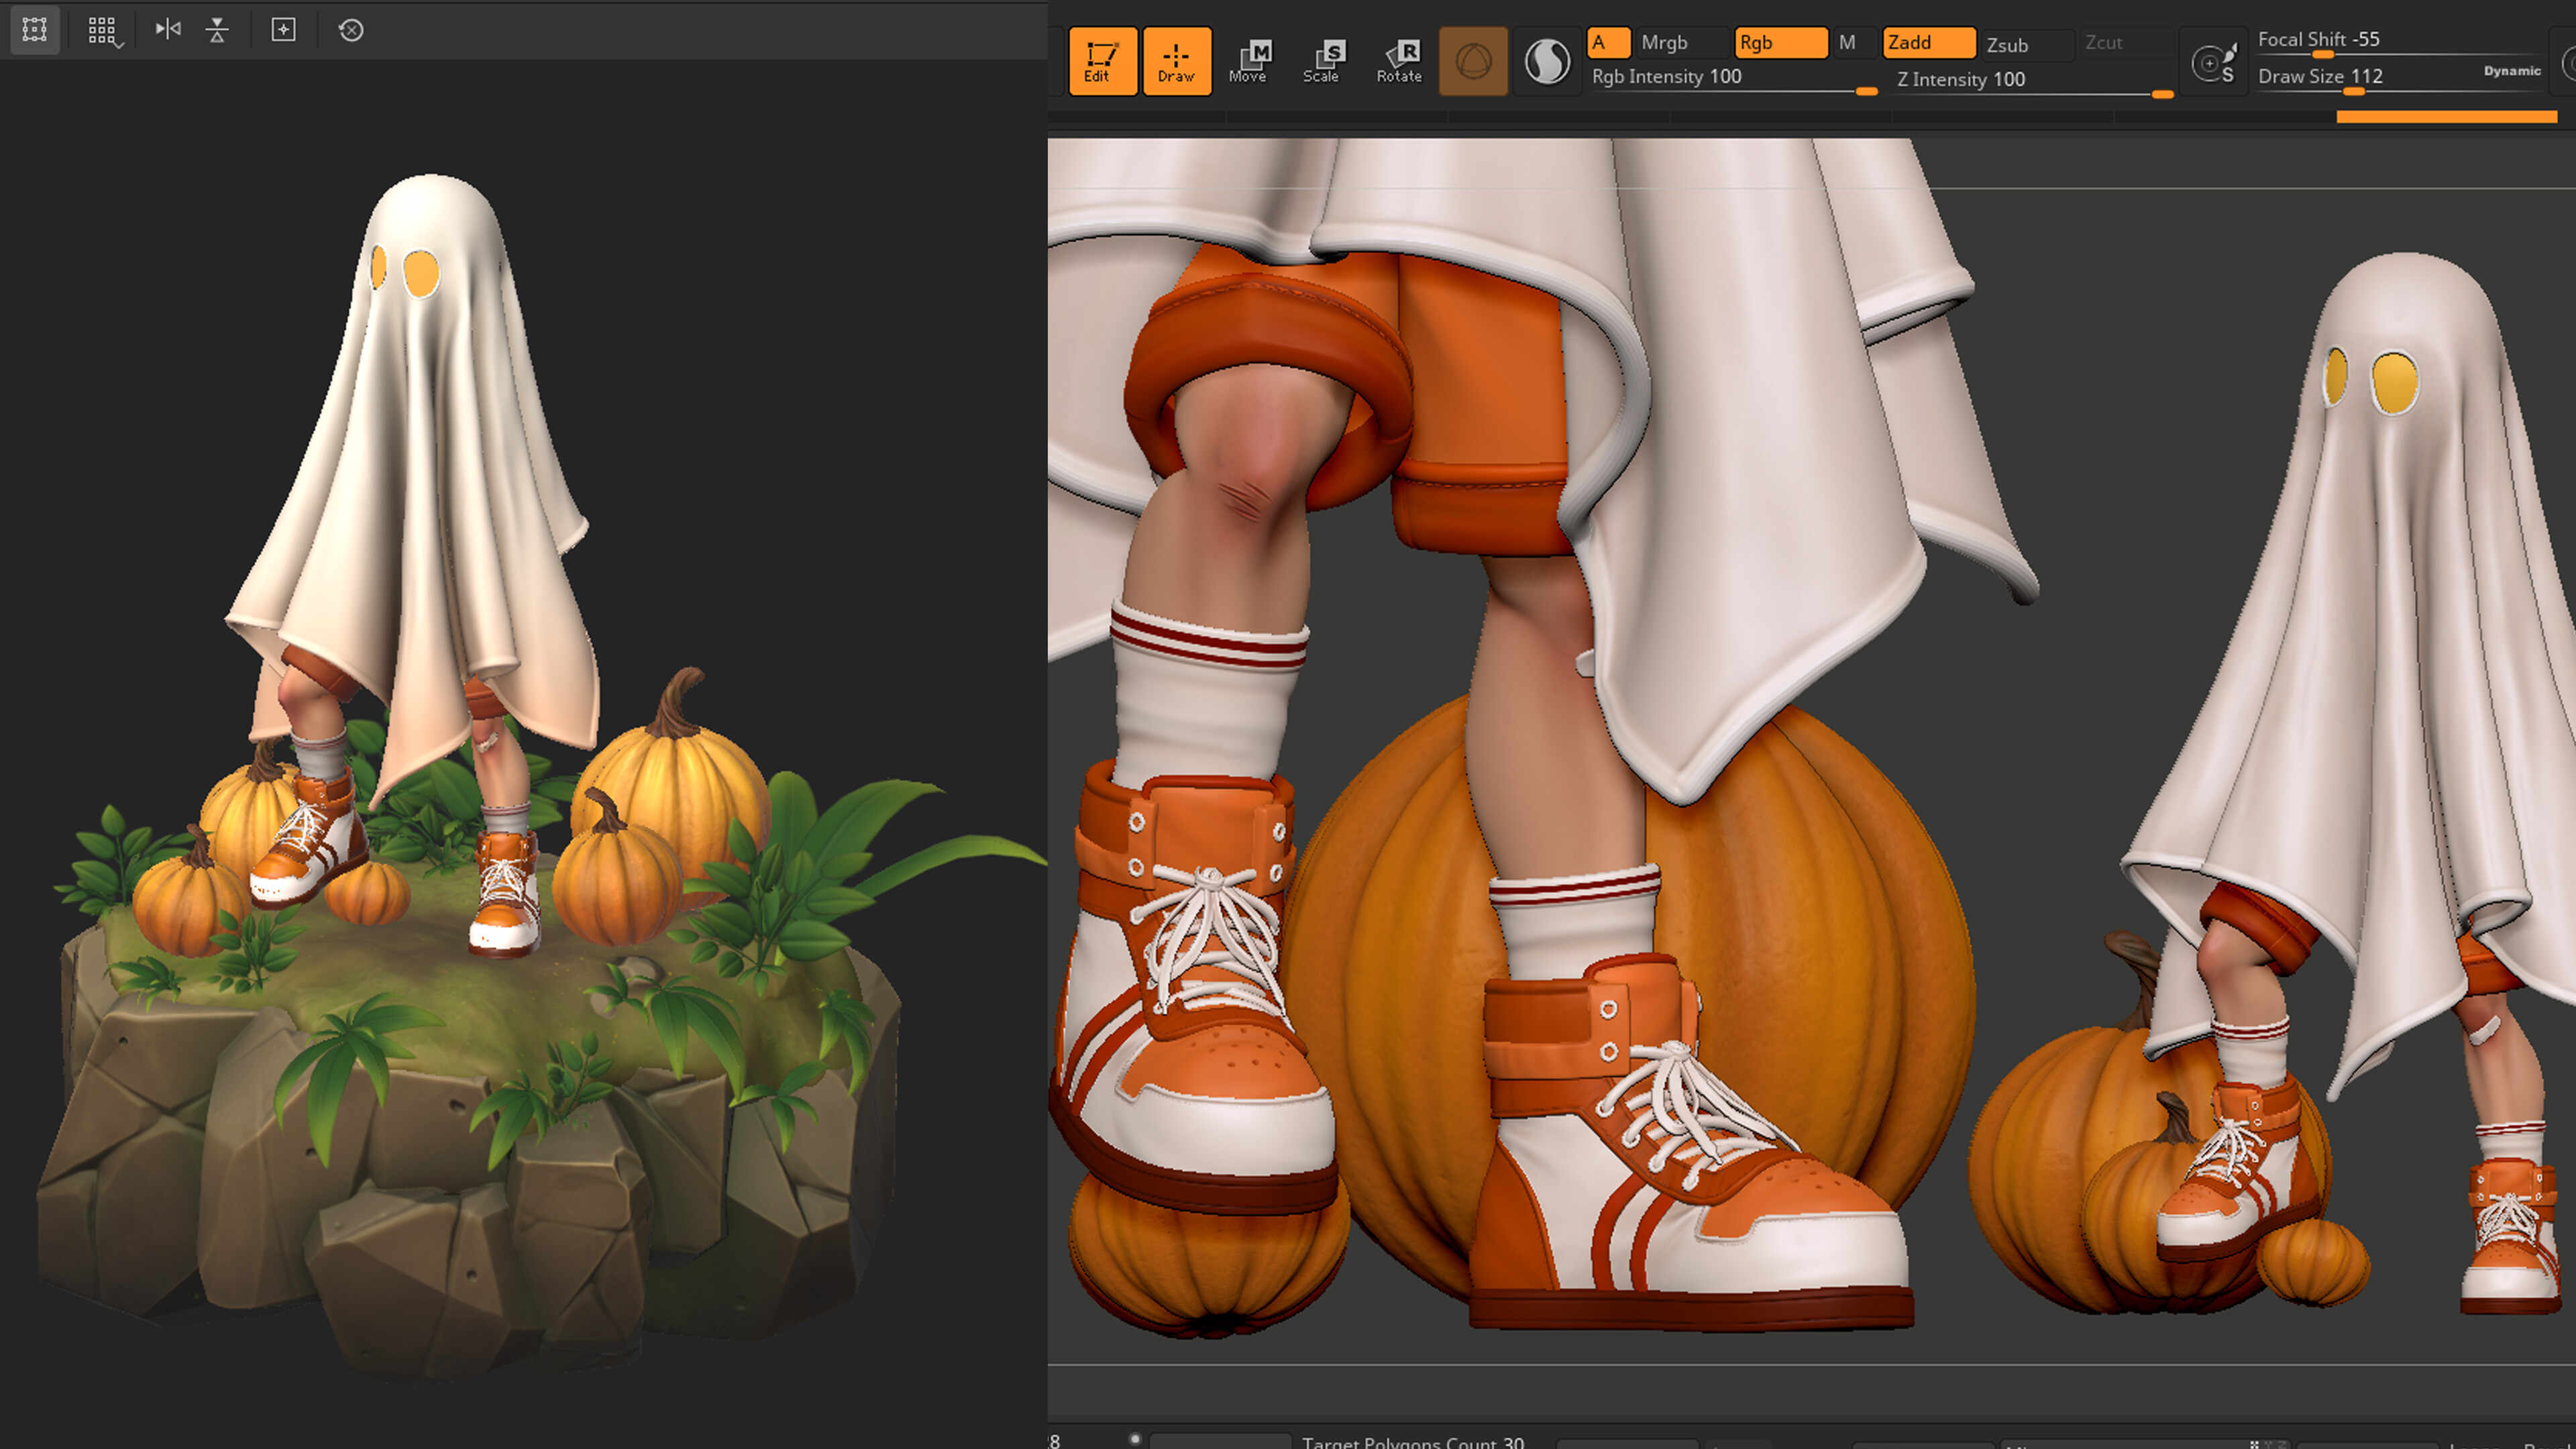Click the flip horizontal mirror icon
Viewport: 2576px width, 1449px height.
pyautogui.click(x=168, y=30)
